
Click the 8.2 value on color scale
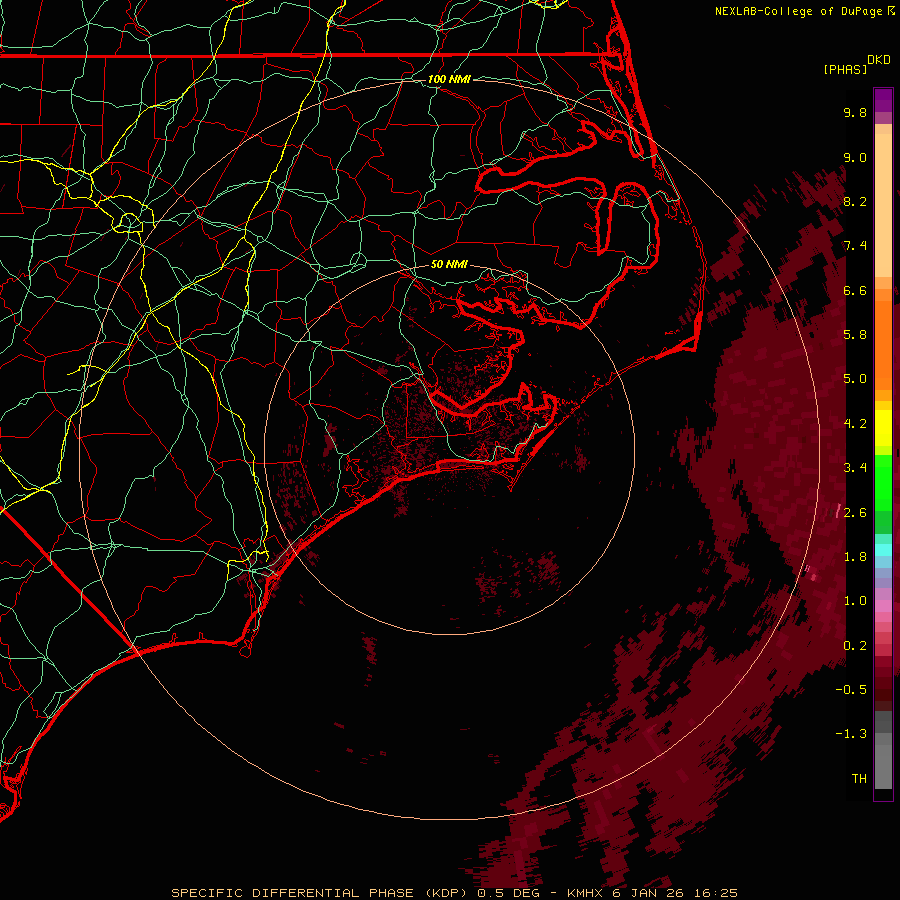point(855,201)
